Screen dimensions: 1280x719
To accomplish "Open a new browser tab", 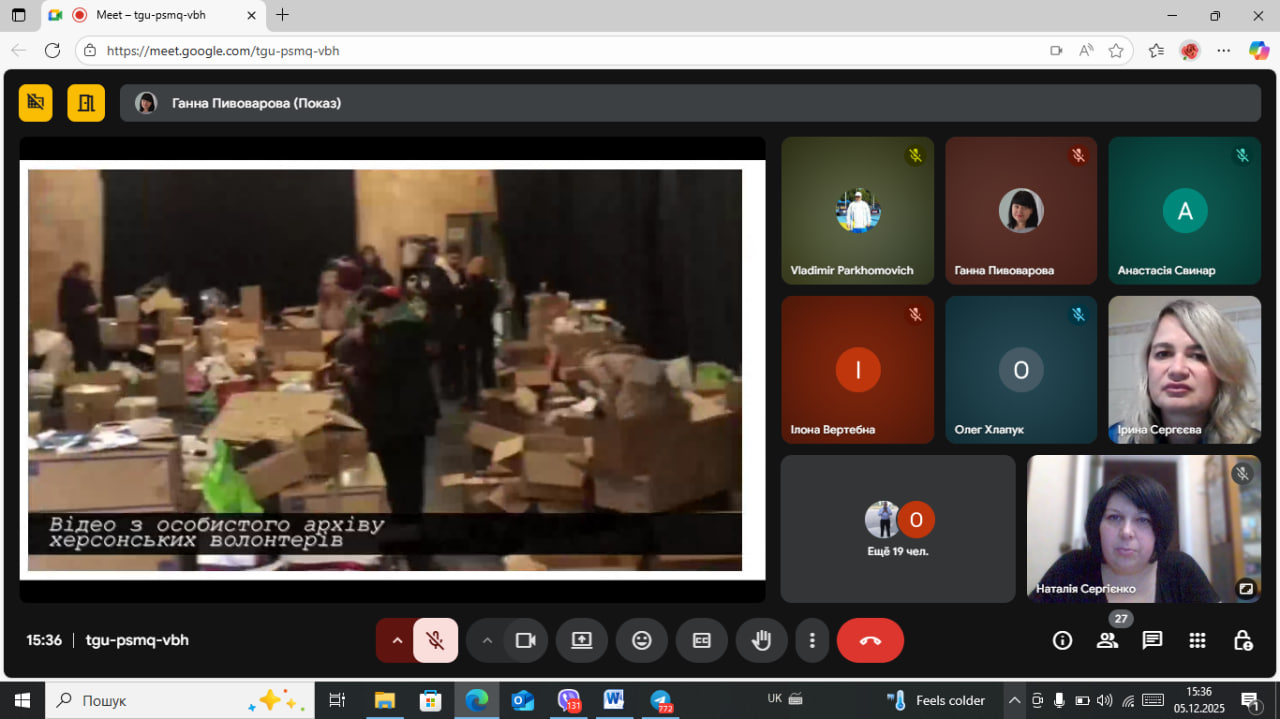I will point(283,15).
